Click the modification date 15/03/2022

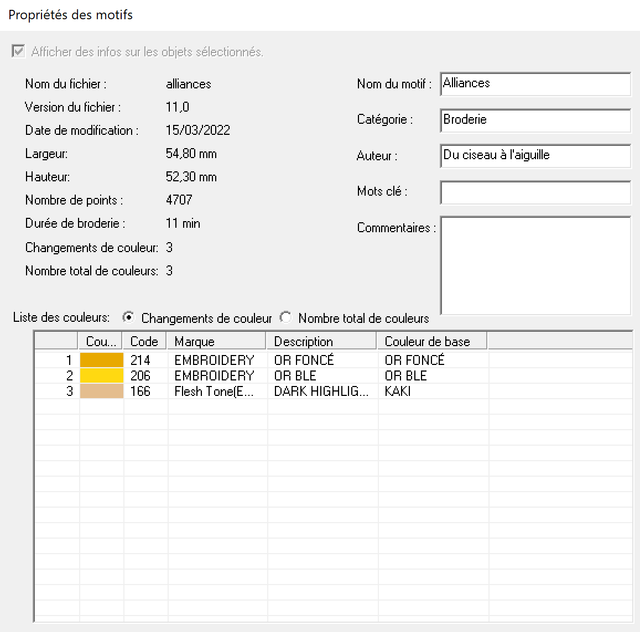198,130
